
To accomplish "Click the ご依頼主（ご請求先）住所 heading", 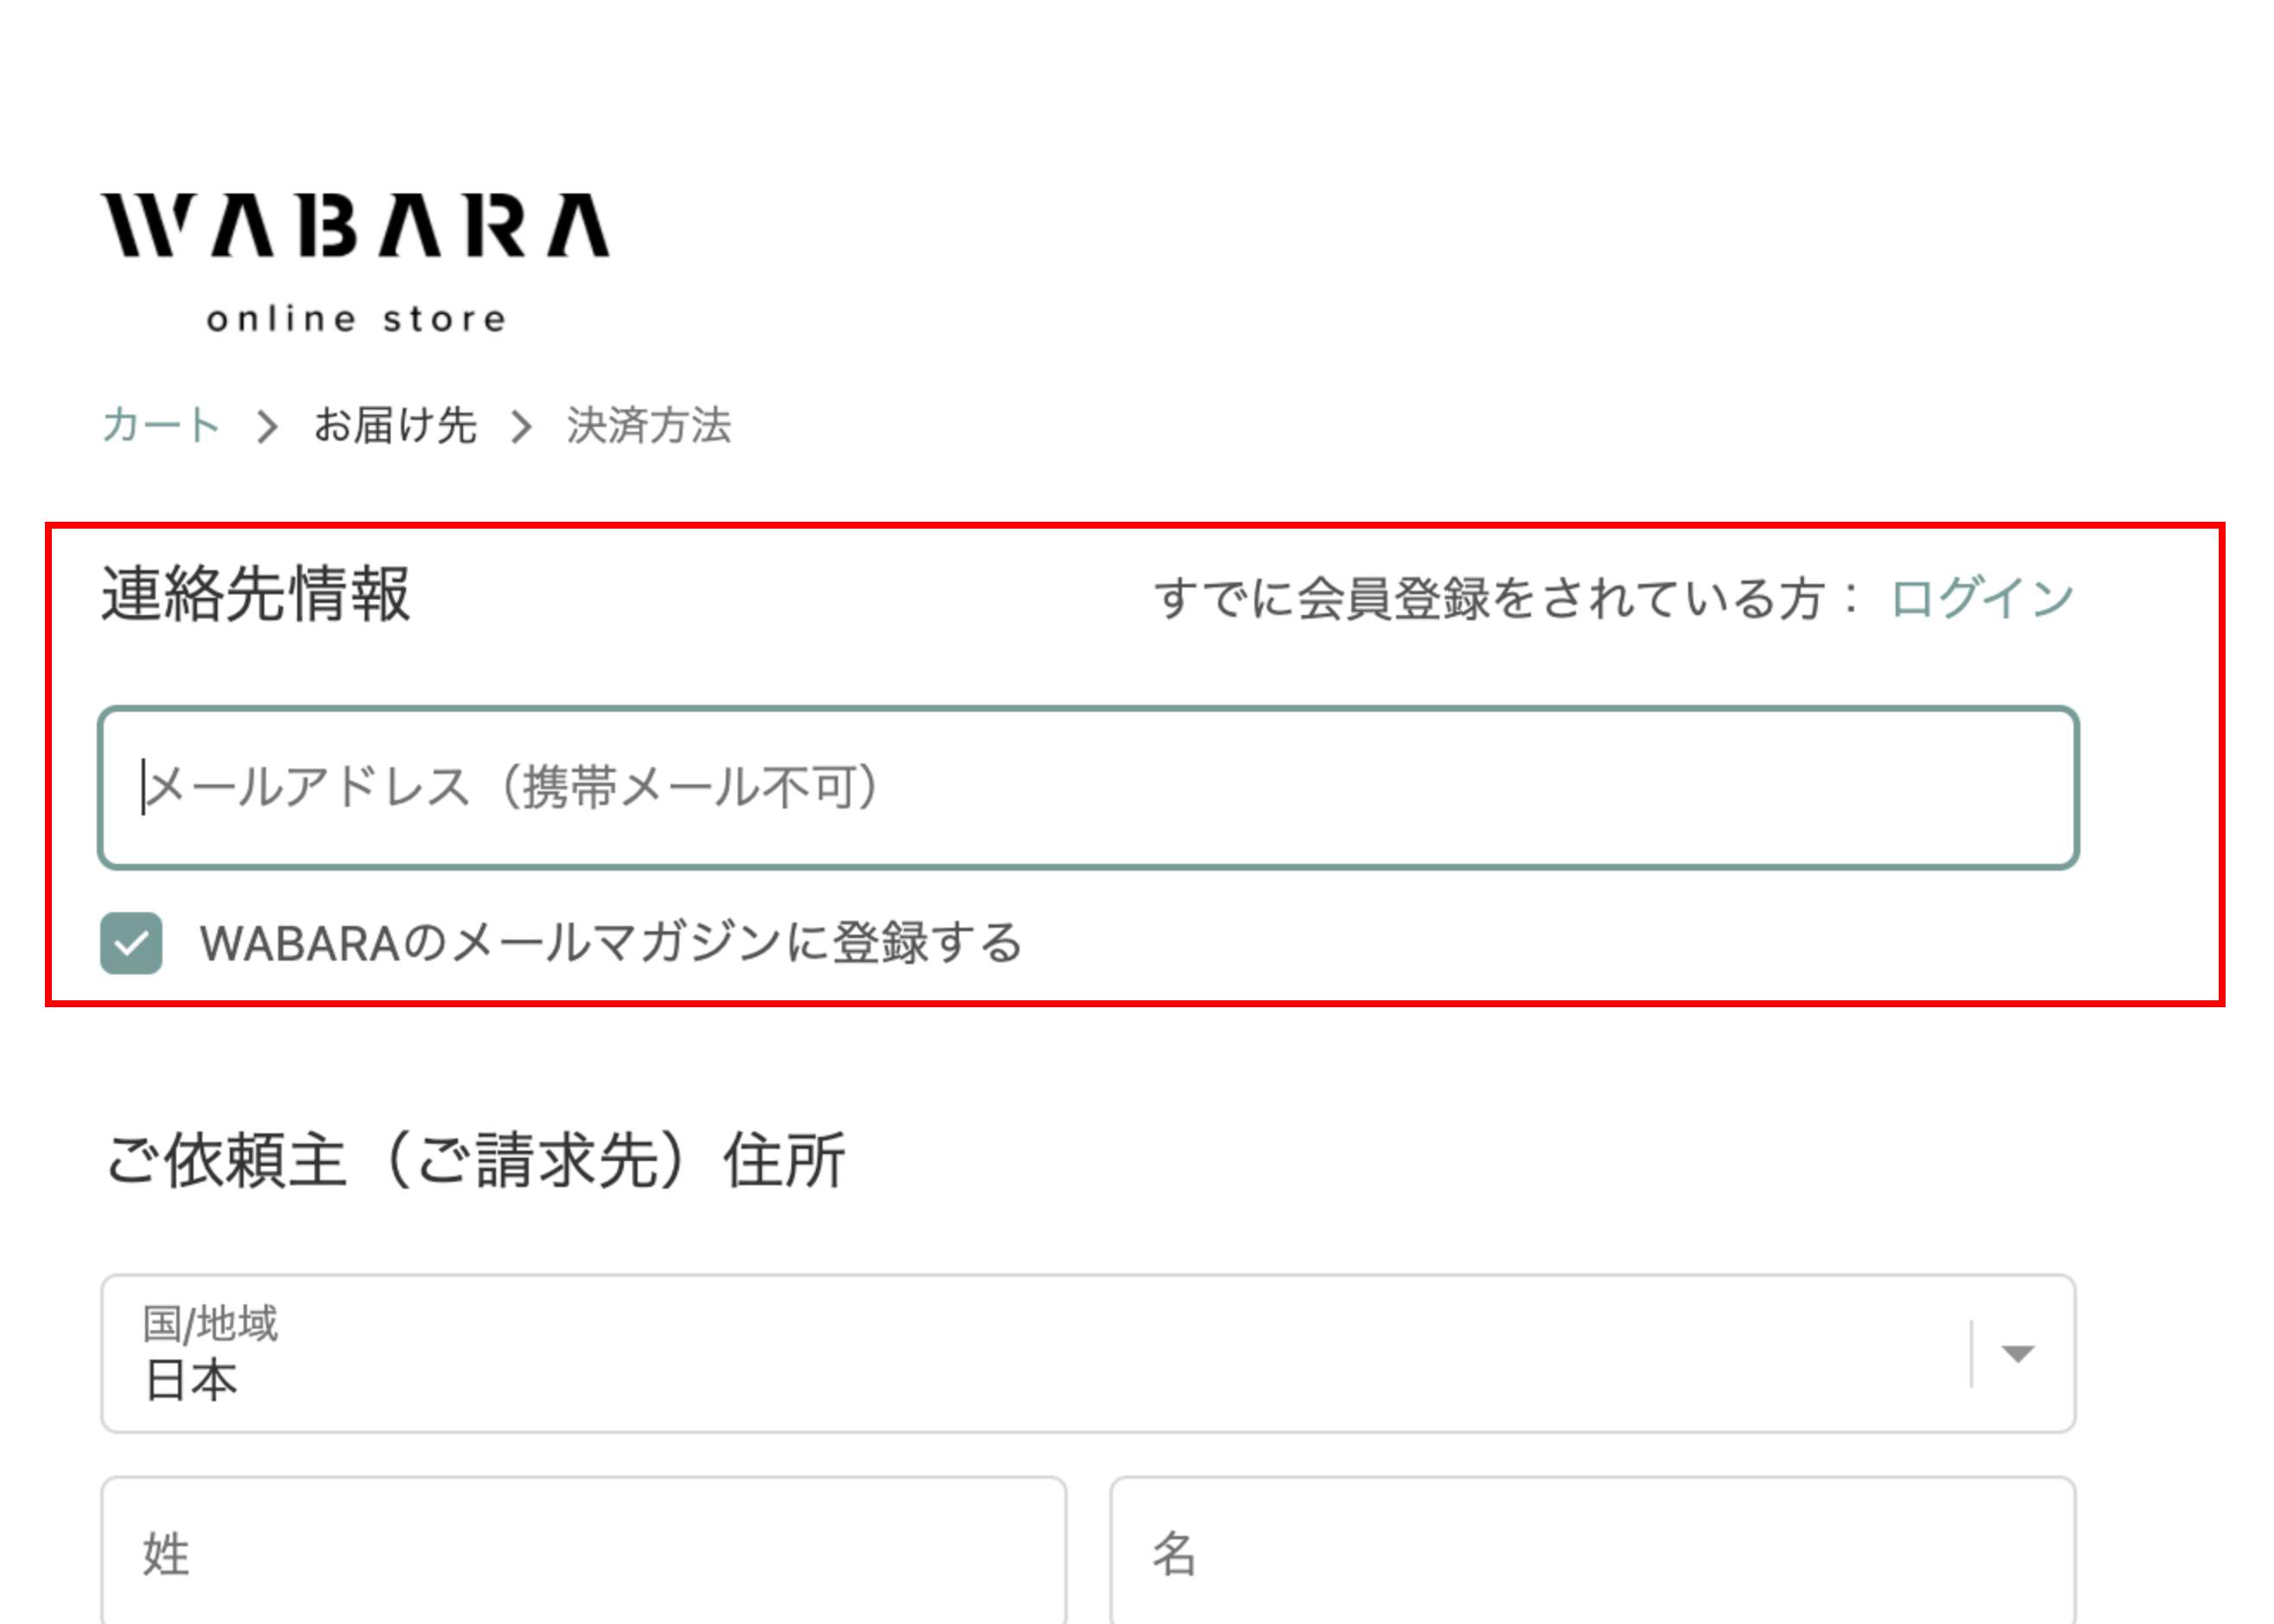I will click(x=476, y=1160).
